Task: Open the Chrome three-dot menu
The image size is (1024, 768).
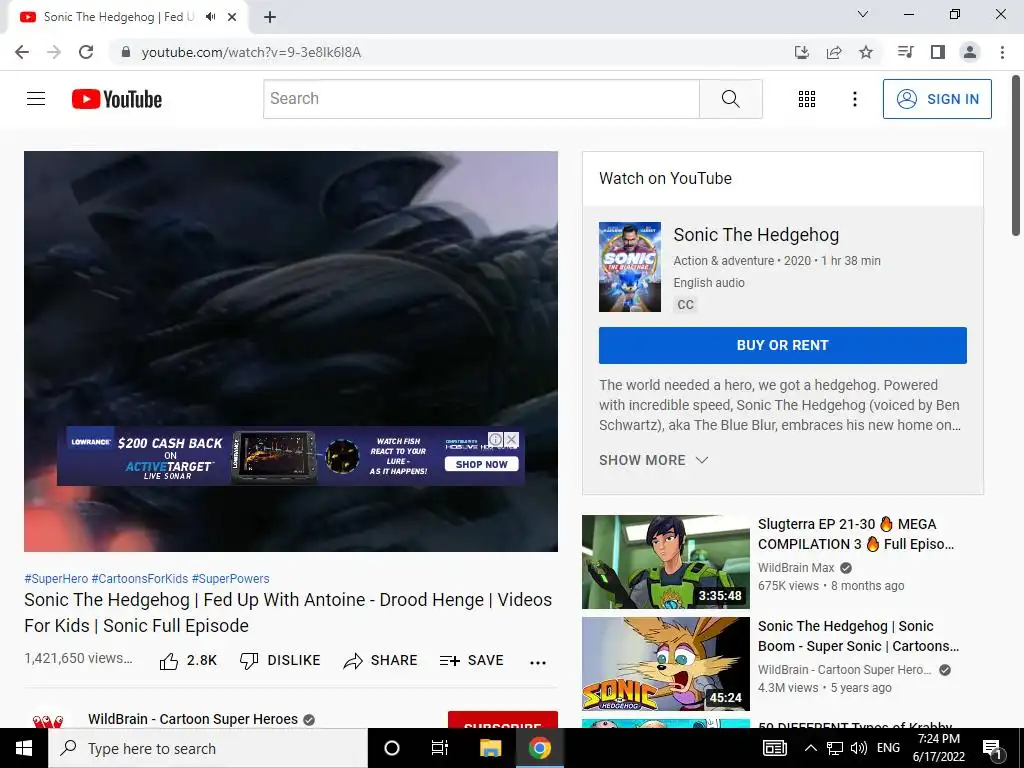Action: (x=1002, y=52)
